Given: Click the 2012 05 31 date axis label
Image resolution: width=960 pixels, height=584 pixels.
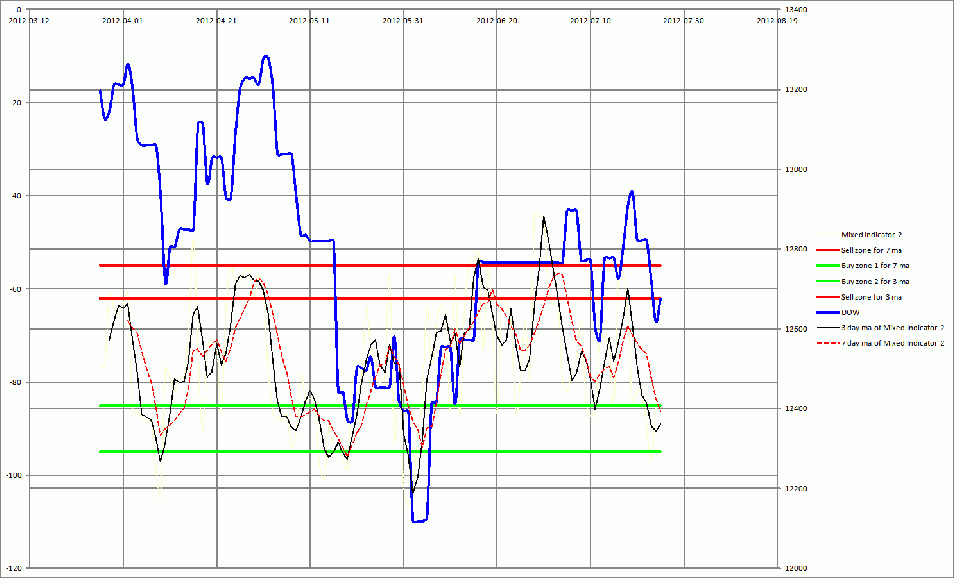Looking at the screenshot, I should coord(403,20).
